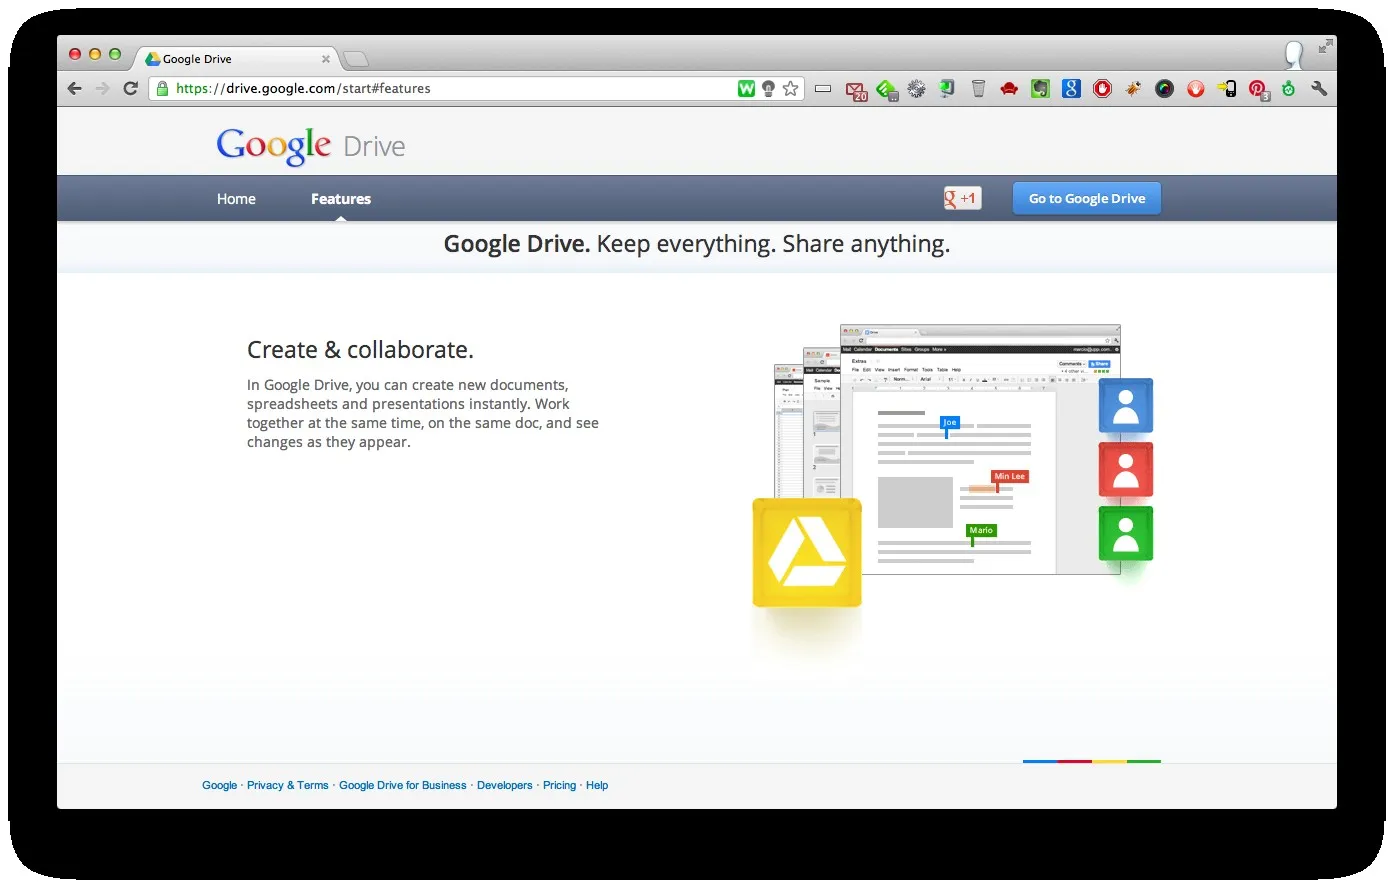1394x888 pixels.
Task: Click the lightbulb icon in address bar
Action: pos(768,88)
